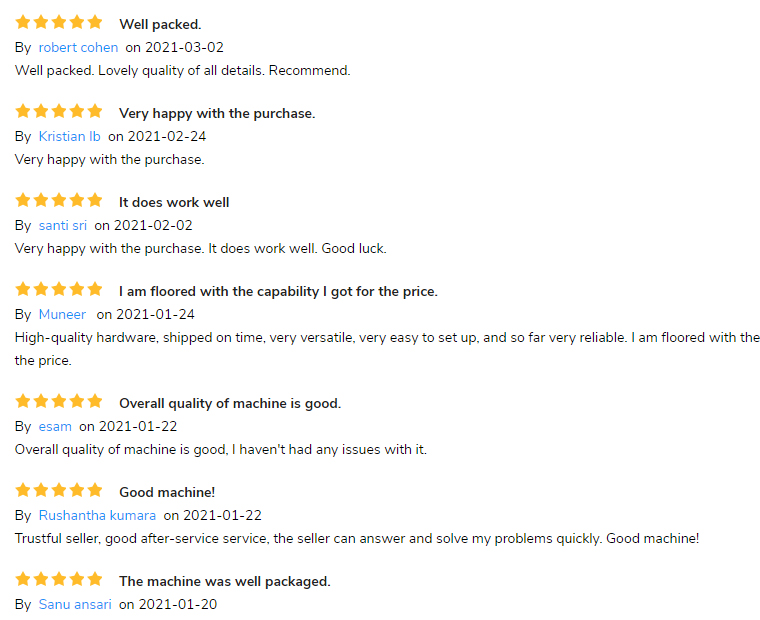Click the five stars on Muneer's review
The image size is (760, 620).
click(x=59, y=290)
